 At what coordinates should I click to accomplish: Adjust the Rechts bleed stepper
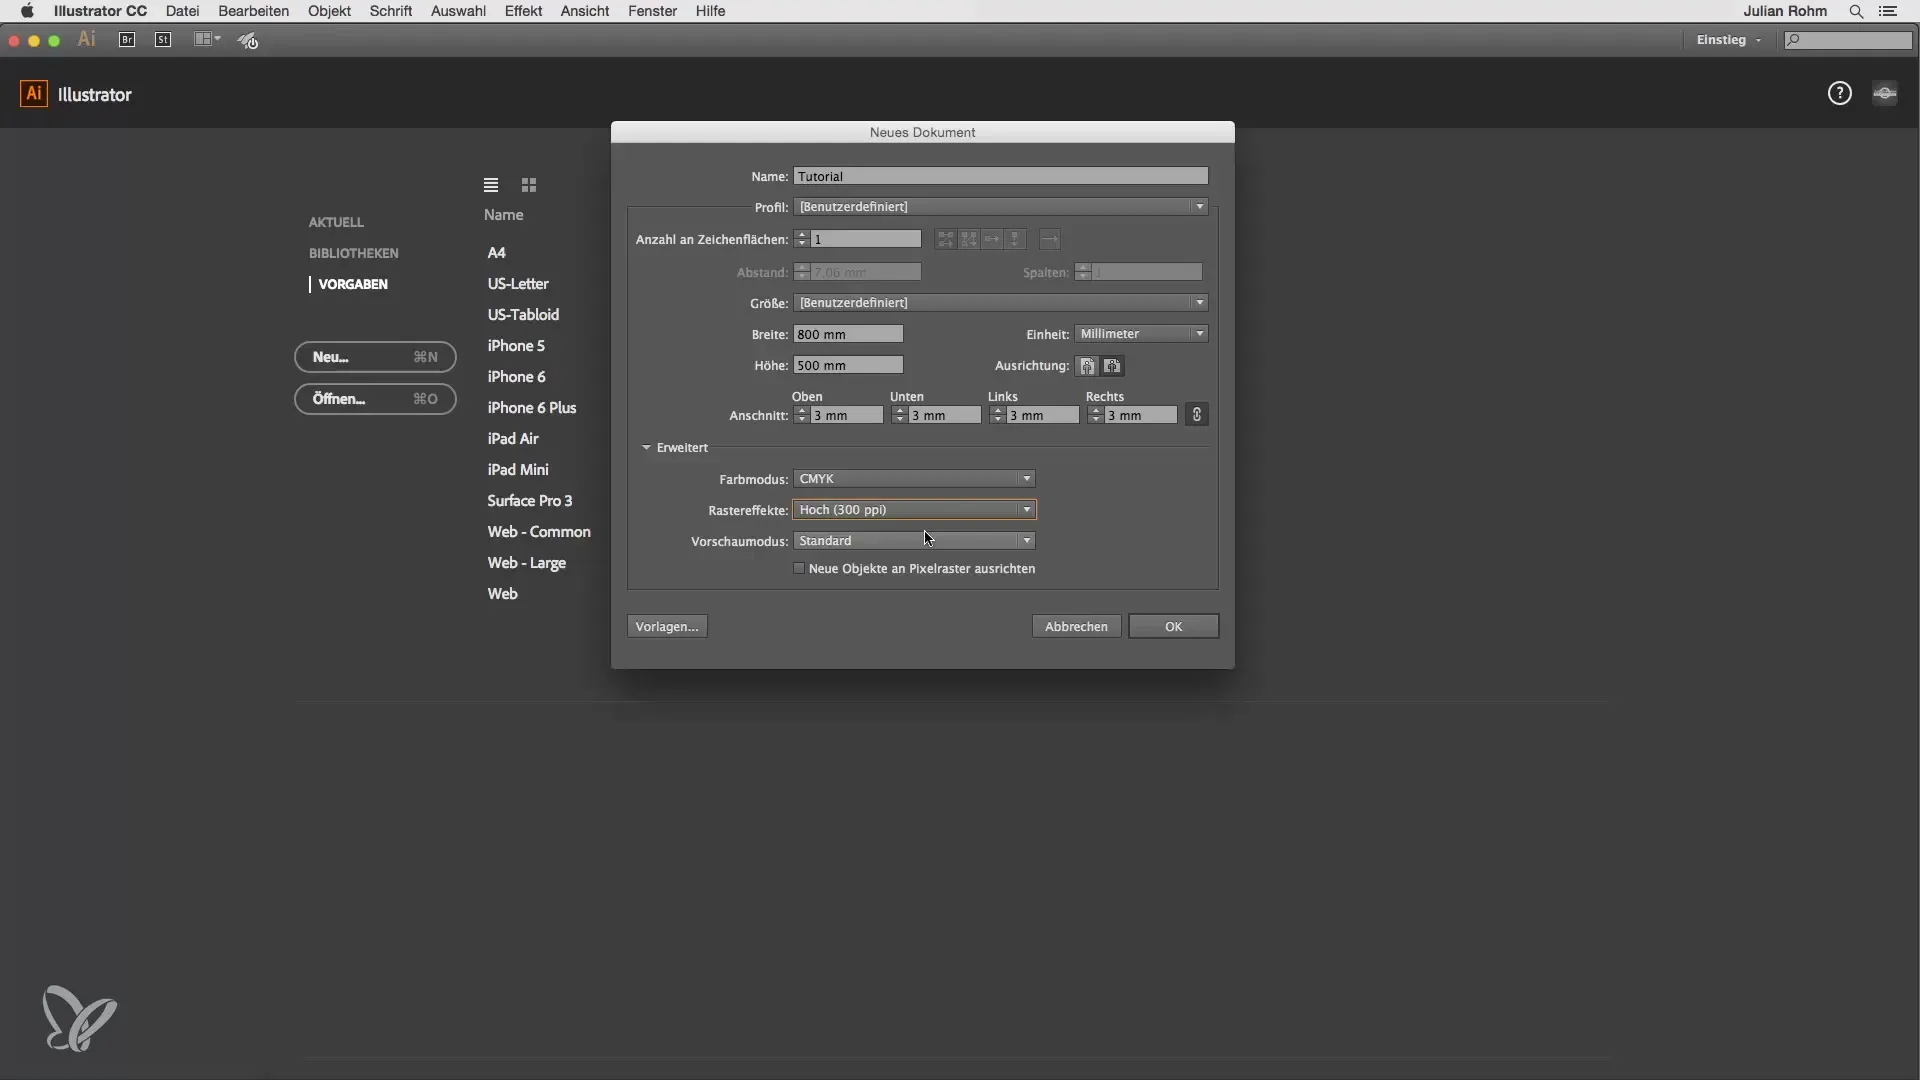(1096, 415)
